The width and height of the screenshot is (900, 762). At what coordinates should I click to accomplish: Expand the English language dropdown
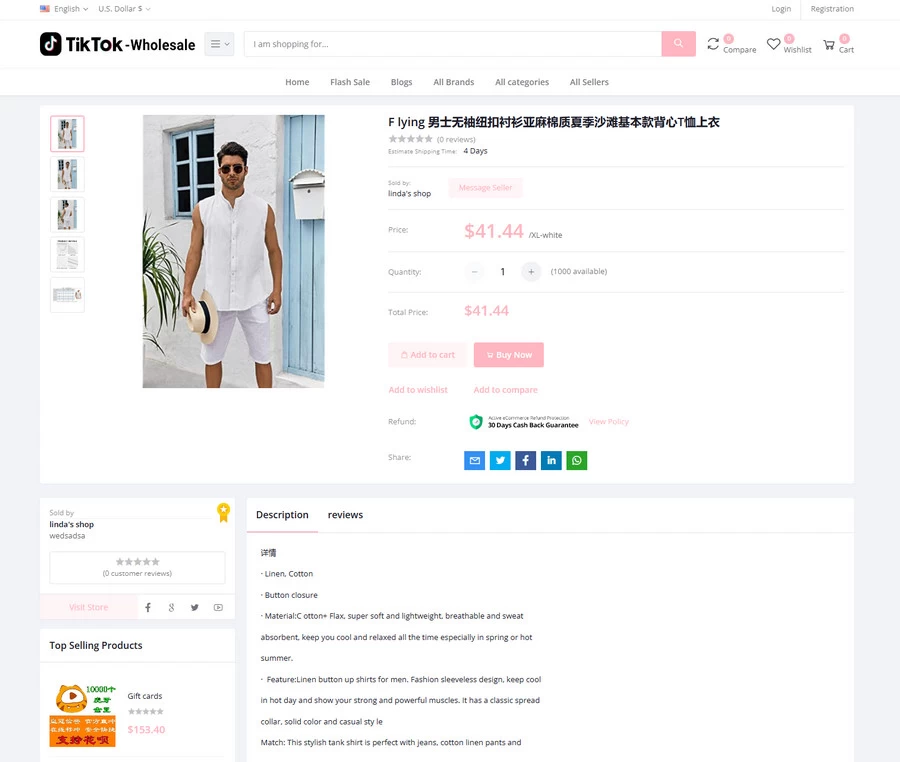point(62,9)
